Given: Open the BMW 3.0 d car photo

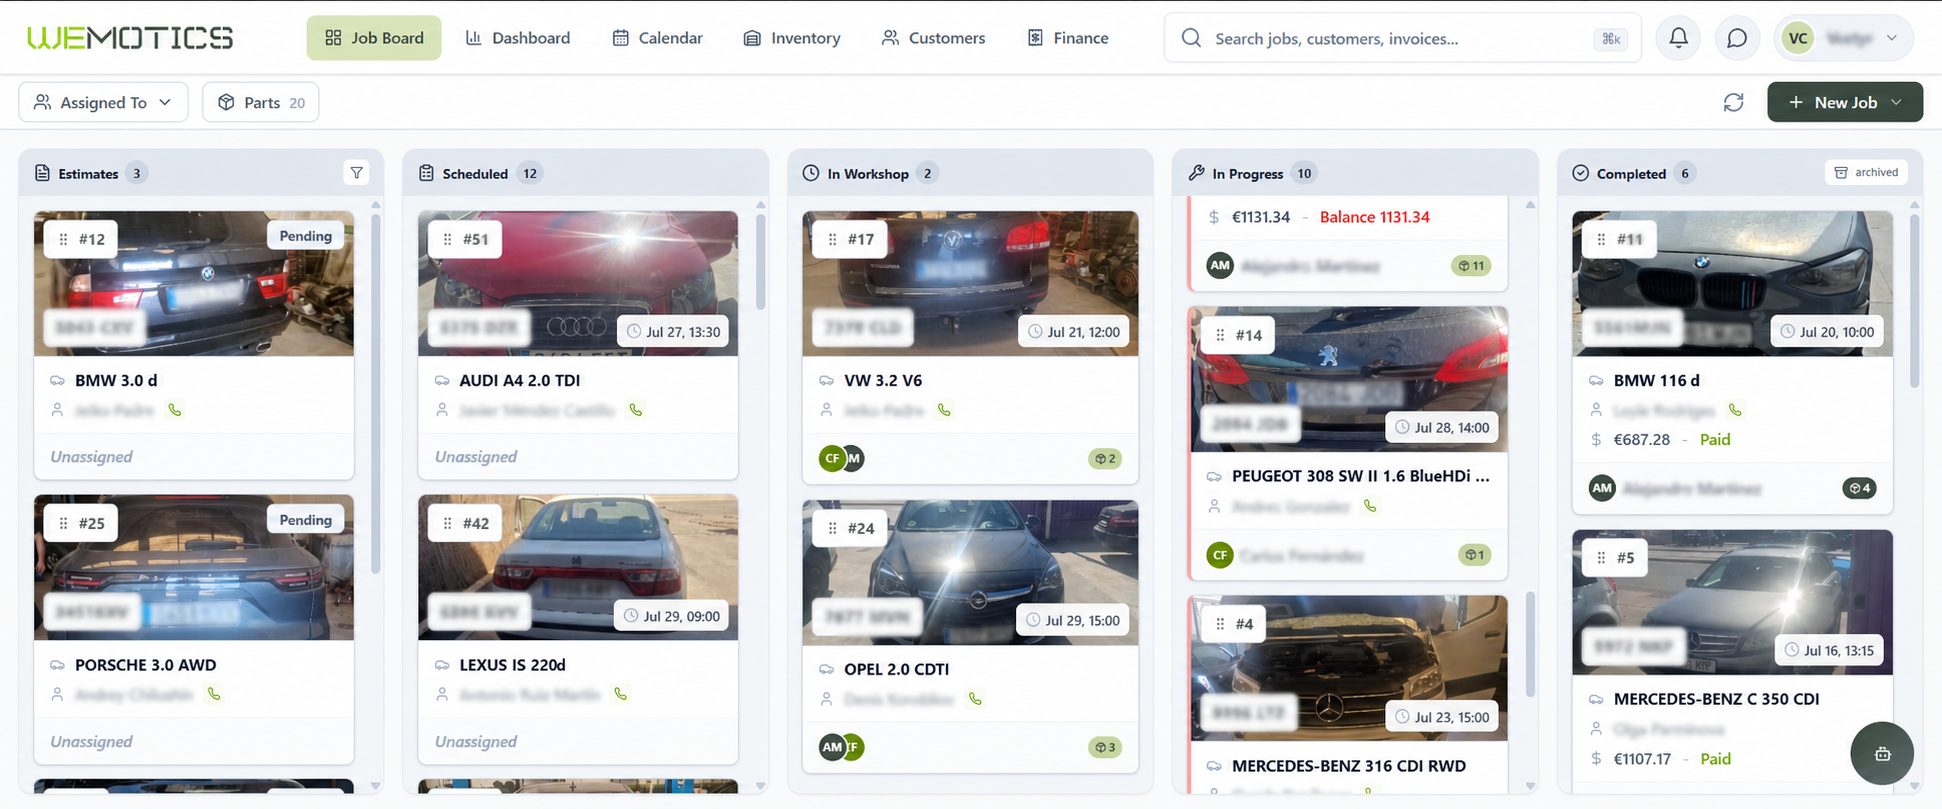Looking at the screenshot, I should (194, 283).
